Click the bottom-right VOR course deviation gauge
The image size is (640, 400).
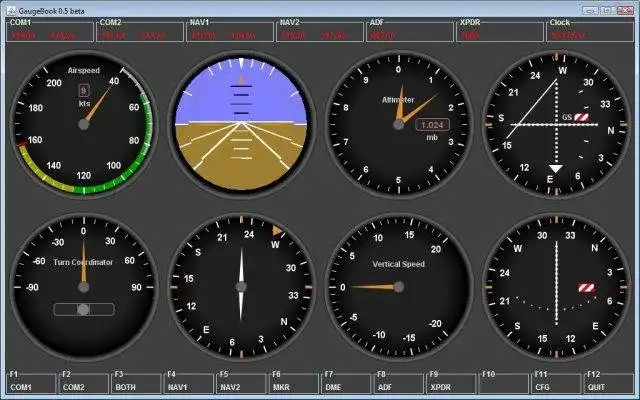pyautogui.click(x=556, y=287)
